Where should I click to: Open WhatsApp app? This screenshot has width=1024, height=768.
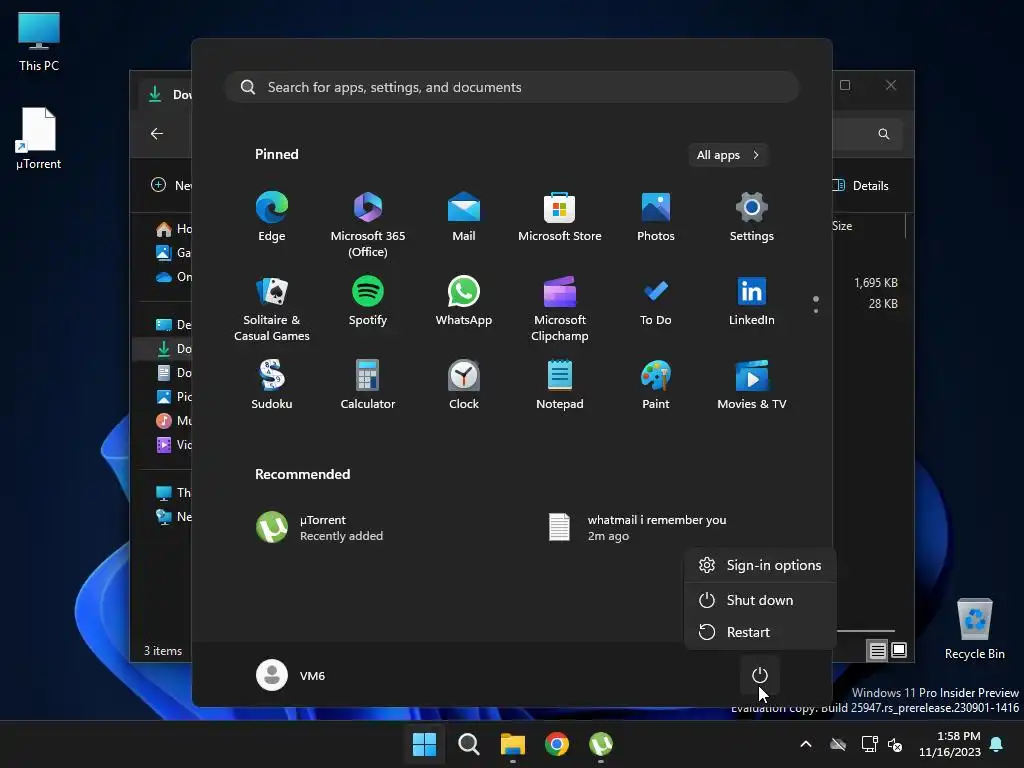tap(464, 301)
